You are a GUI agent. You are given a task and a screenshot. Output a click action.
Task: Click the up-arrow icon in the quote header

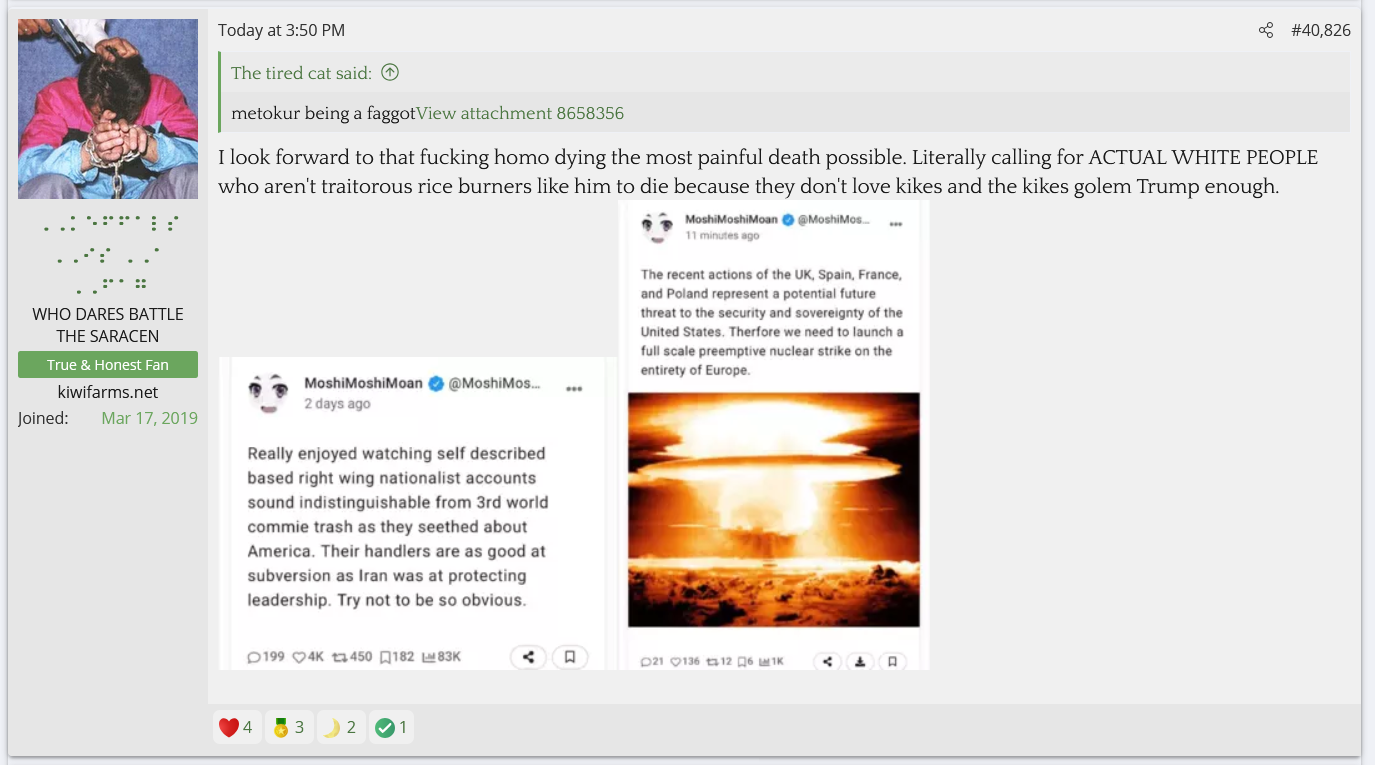tap(390, 72)
